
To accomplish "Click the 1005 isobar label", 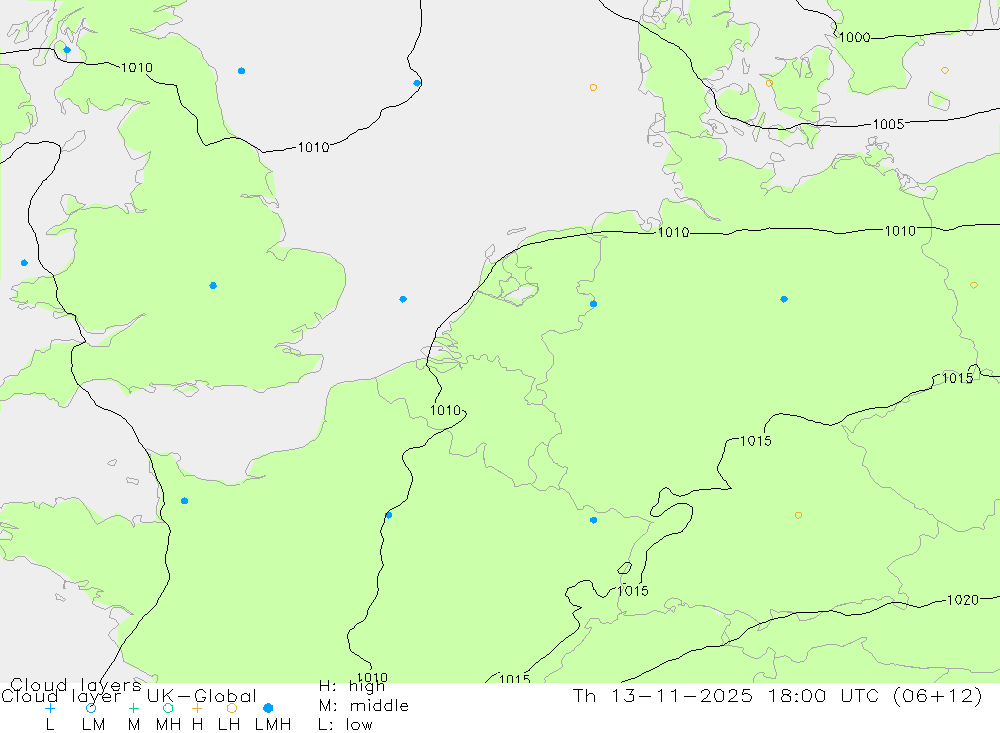I will click(888, 124).
